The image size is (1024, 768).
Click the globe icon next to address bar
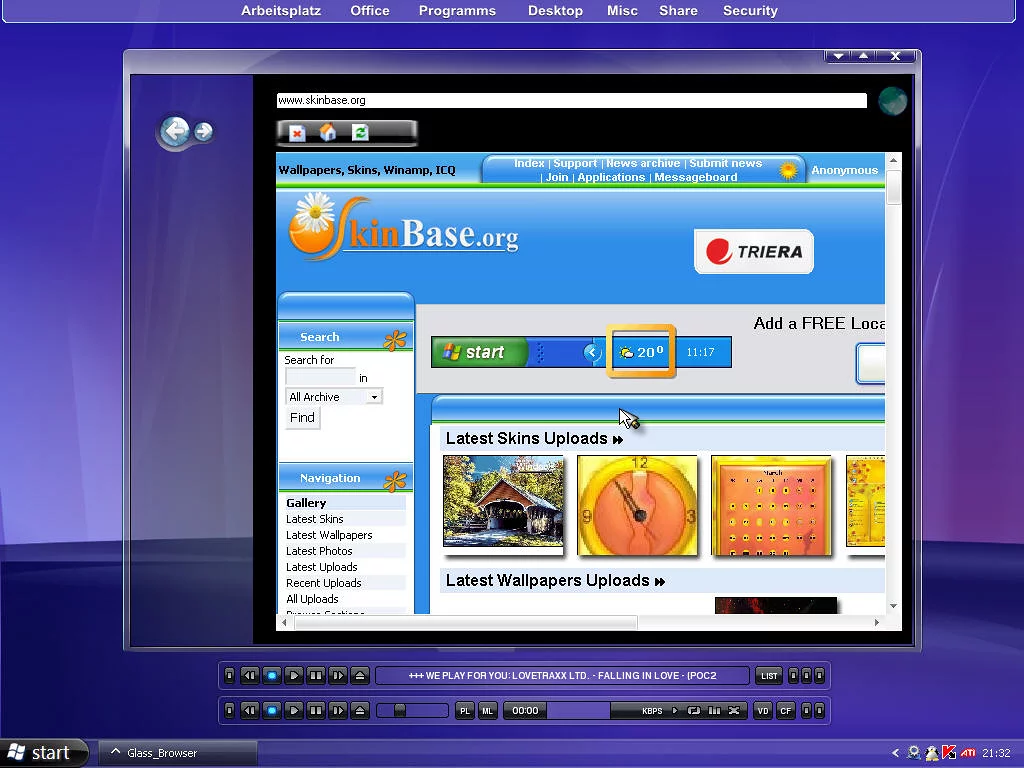(892, 101)
